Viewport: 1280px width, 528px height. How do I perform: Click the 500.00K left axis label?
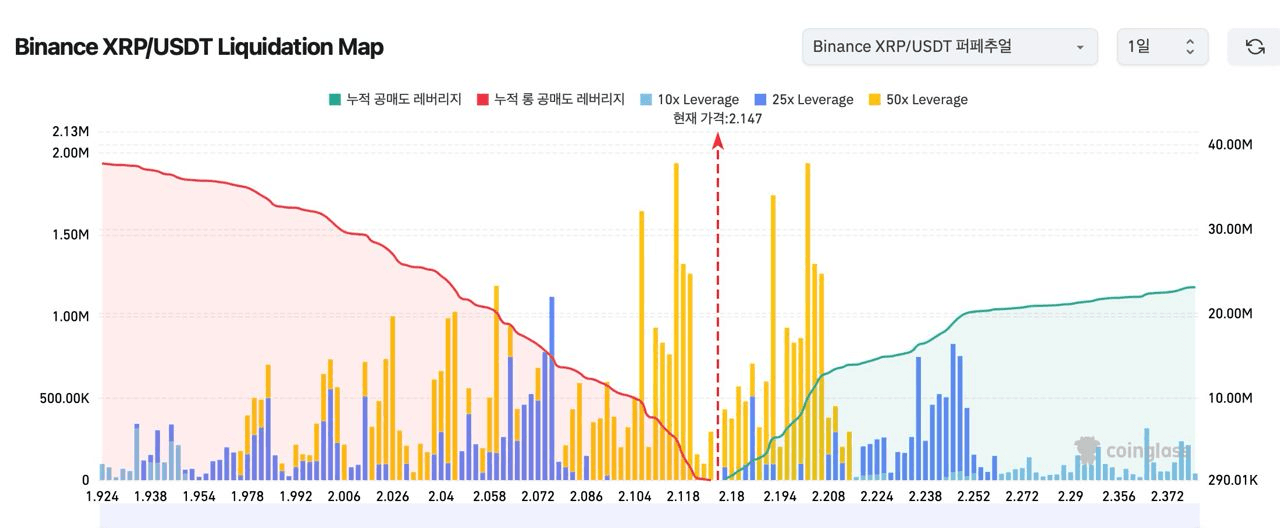pos(64,398)
